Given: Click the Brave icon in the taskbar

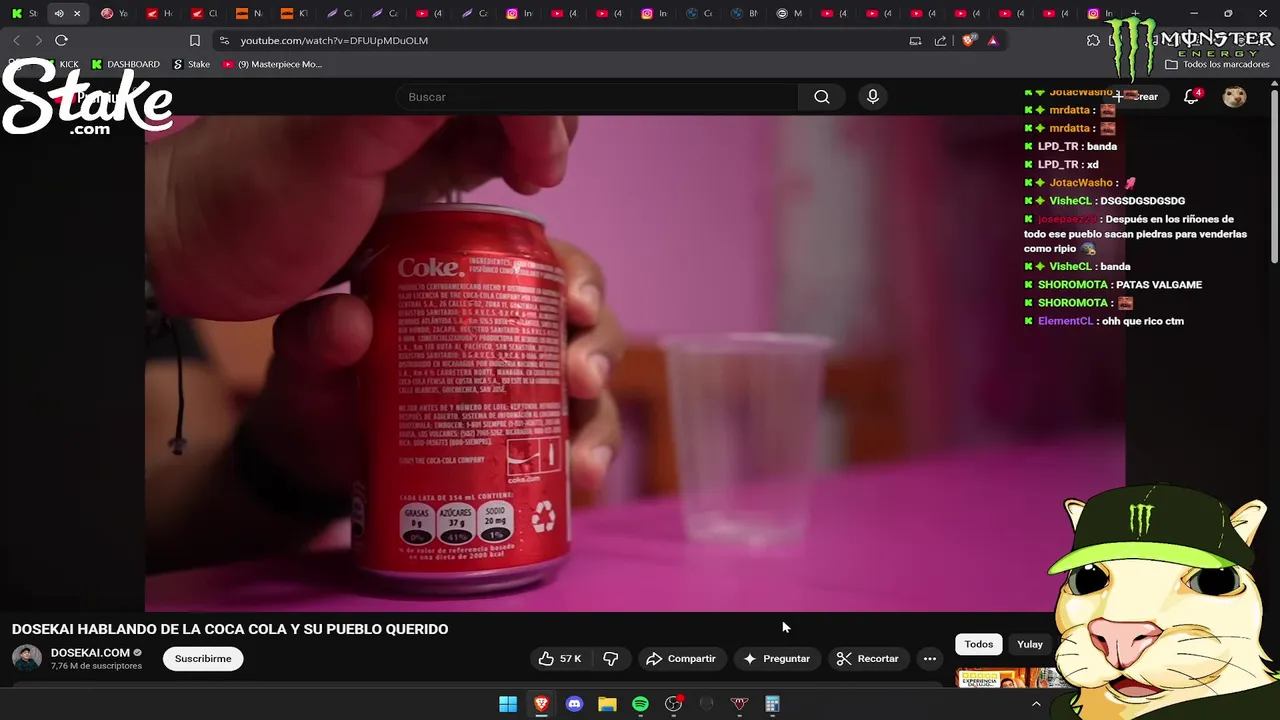Looking at the screenshot, I should (x=541, y=704).
